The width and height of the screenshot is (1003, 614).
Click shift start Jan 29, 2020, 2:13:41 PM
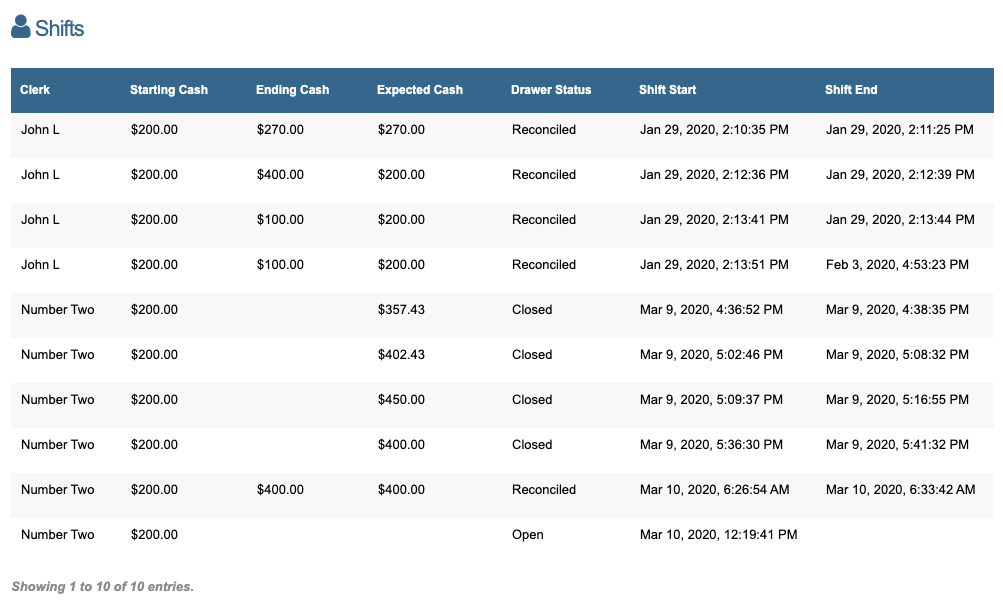pos(714,220)
